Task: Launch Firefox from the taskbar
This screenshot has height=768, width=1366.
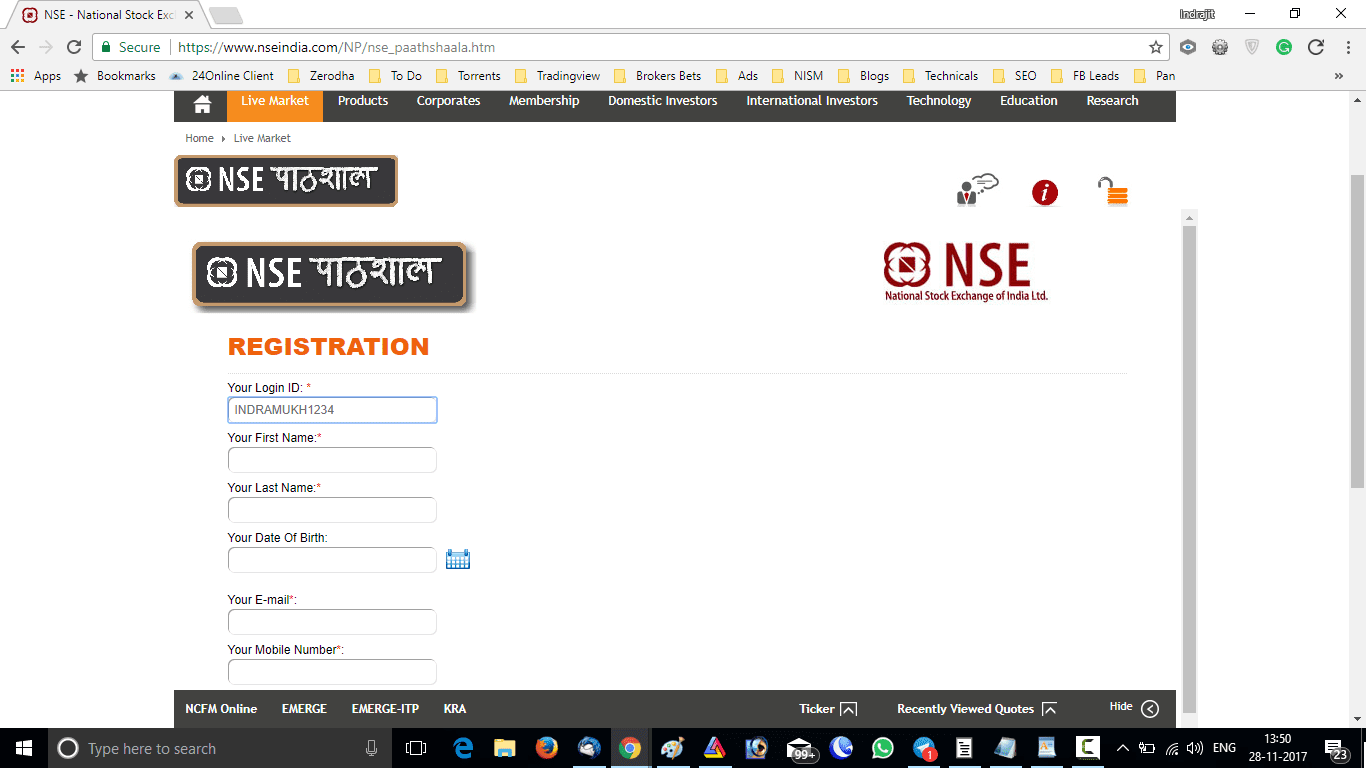Action: tap(546, 748)
